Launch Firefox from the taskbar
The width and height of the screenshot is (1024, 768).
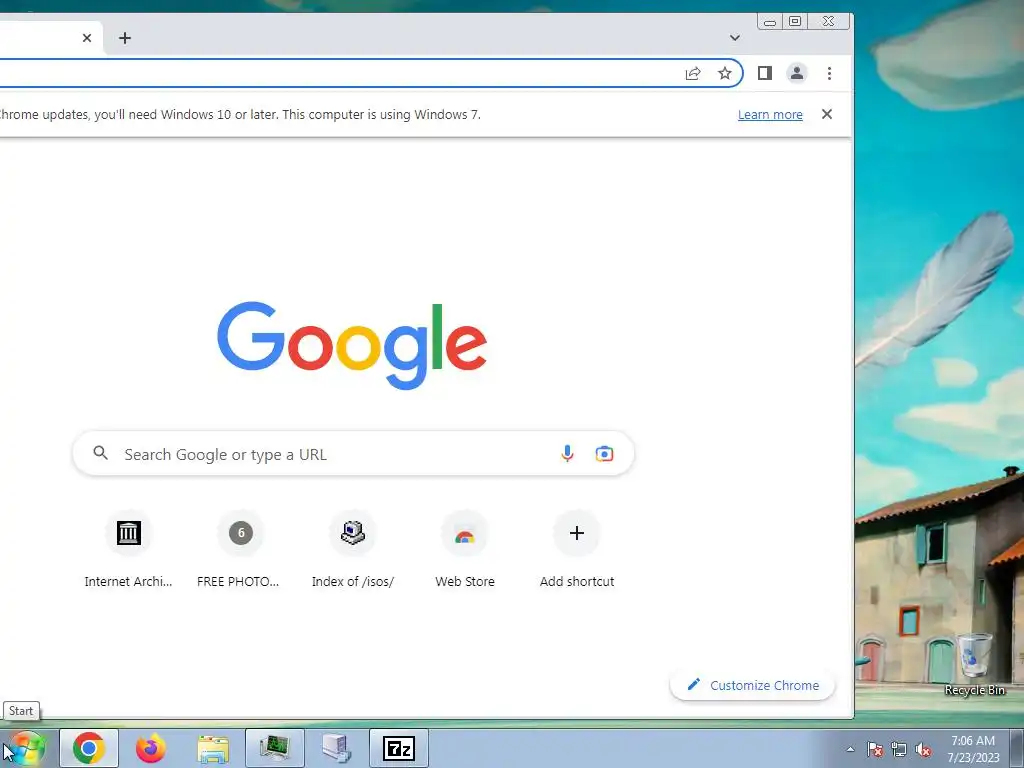point(150,748)
